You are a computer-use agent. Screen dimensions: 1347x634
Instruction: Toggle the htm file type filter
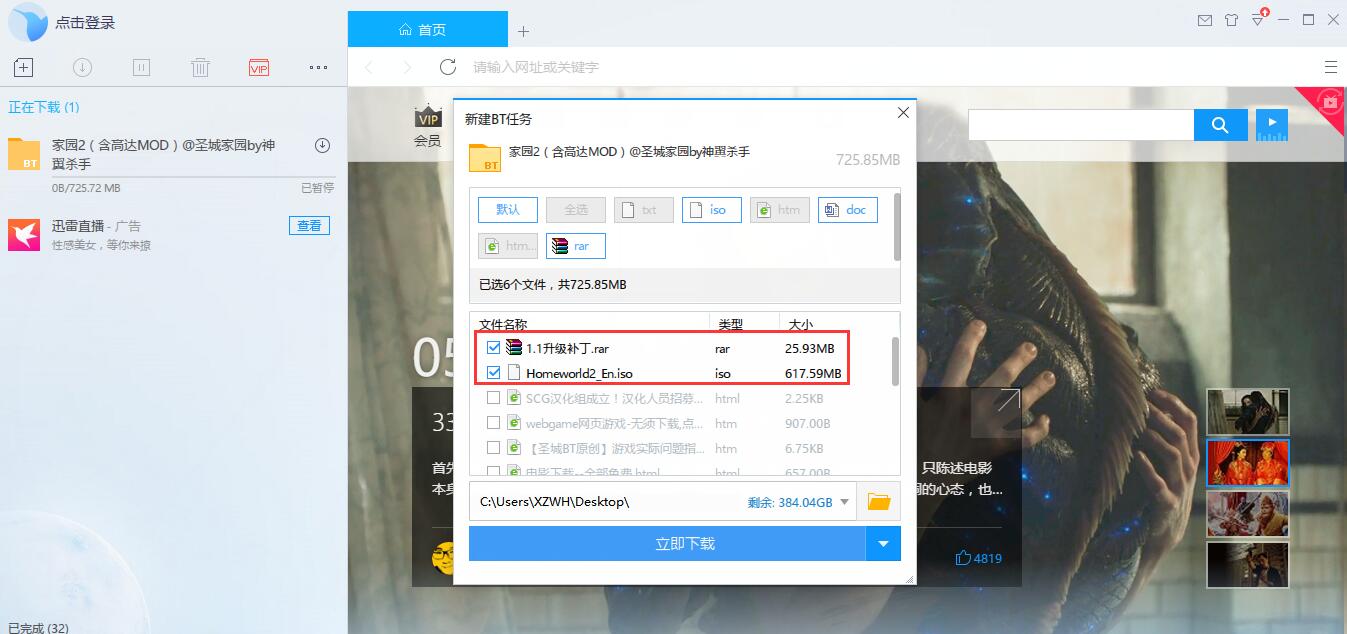coord(779,210)
